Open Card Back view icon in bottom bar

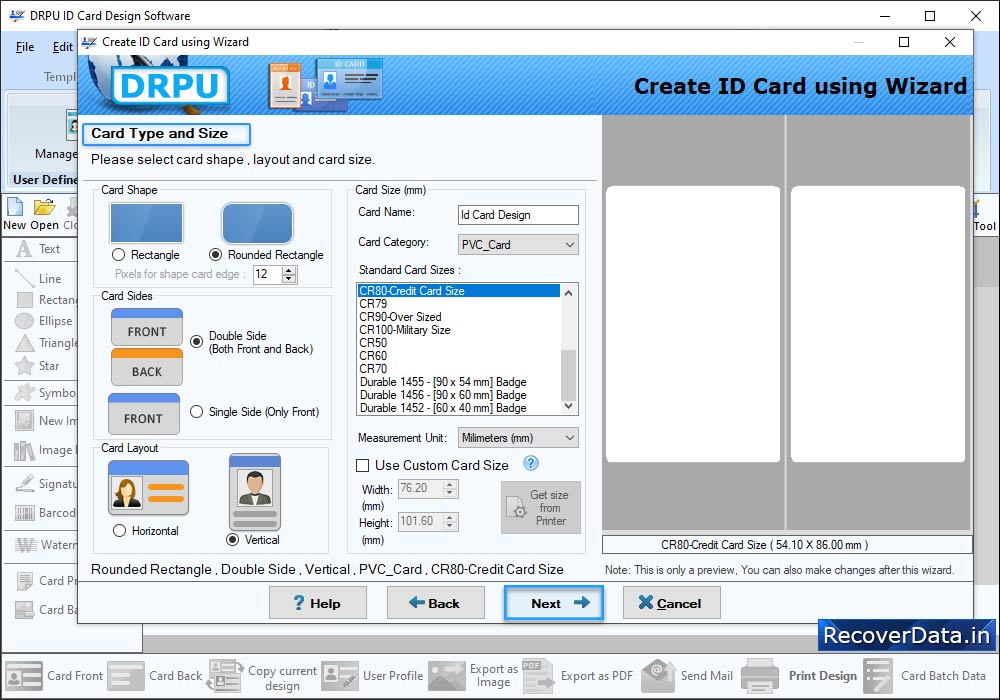pos(126,676)
